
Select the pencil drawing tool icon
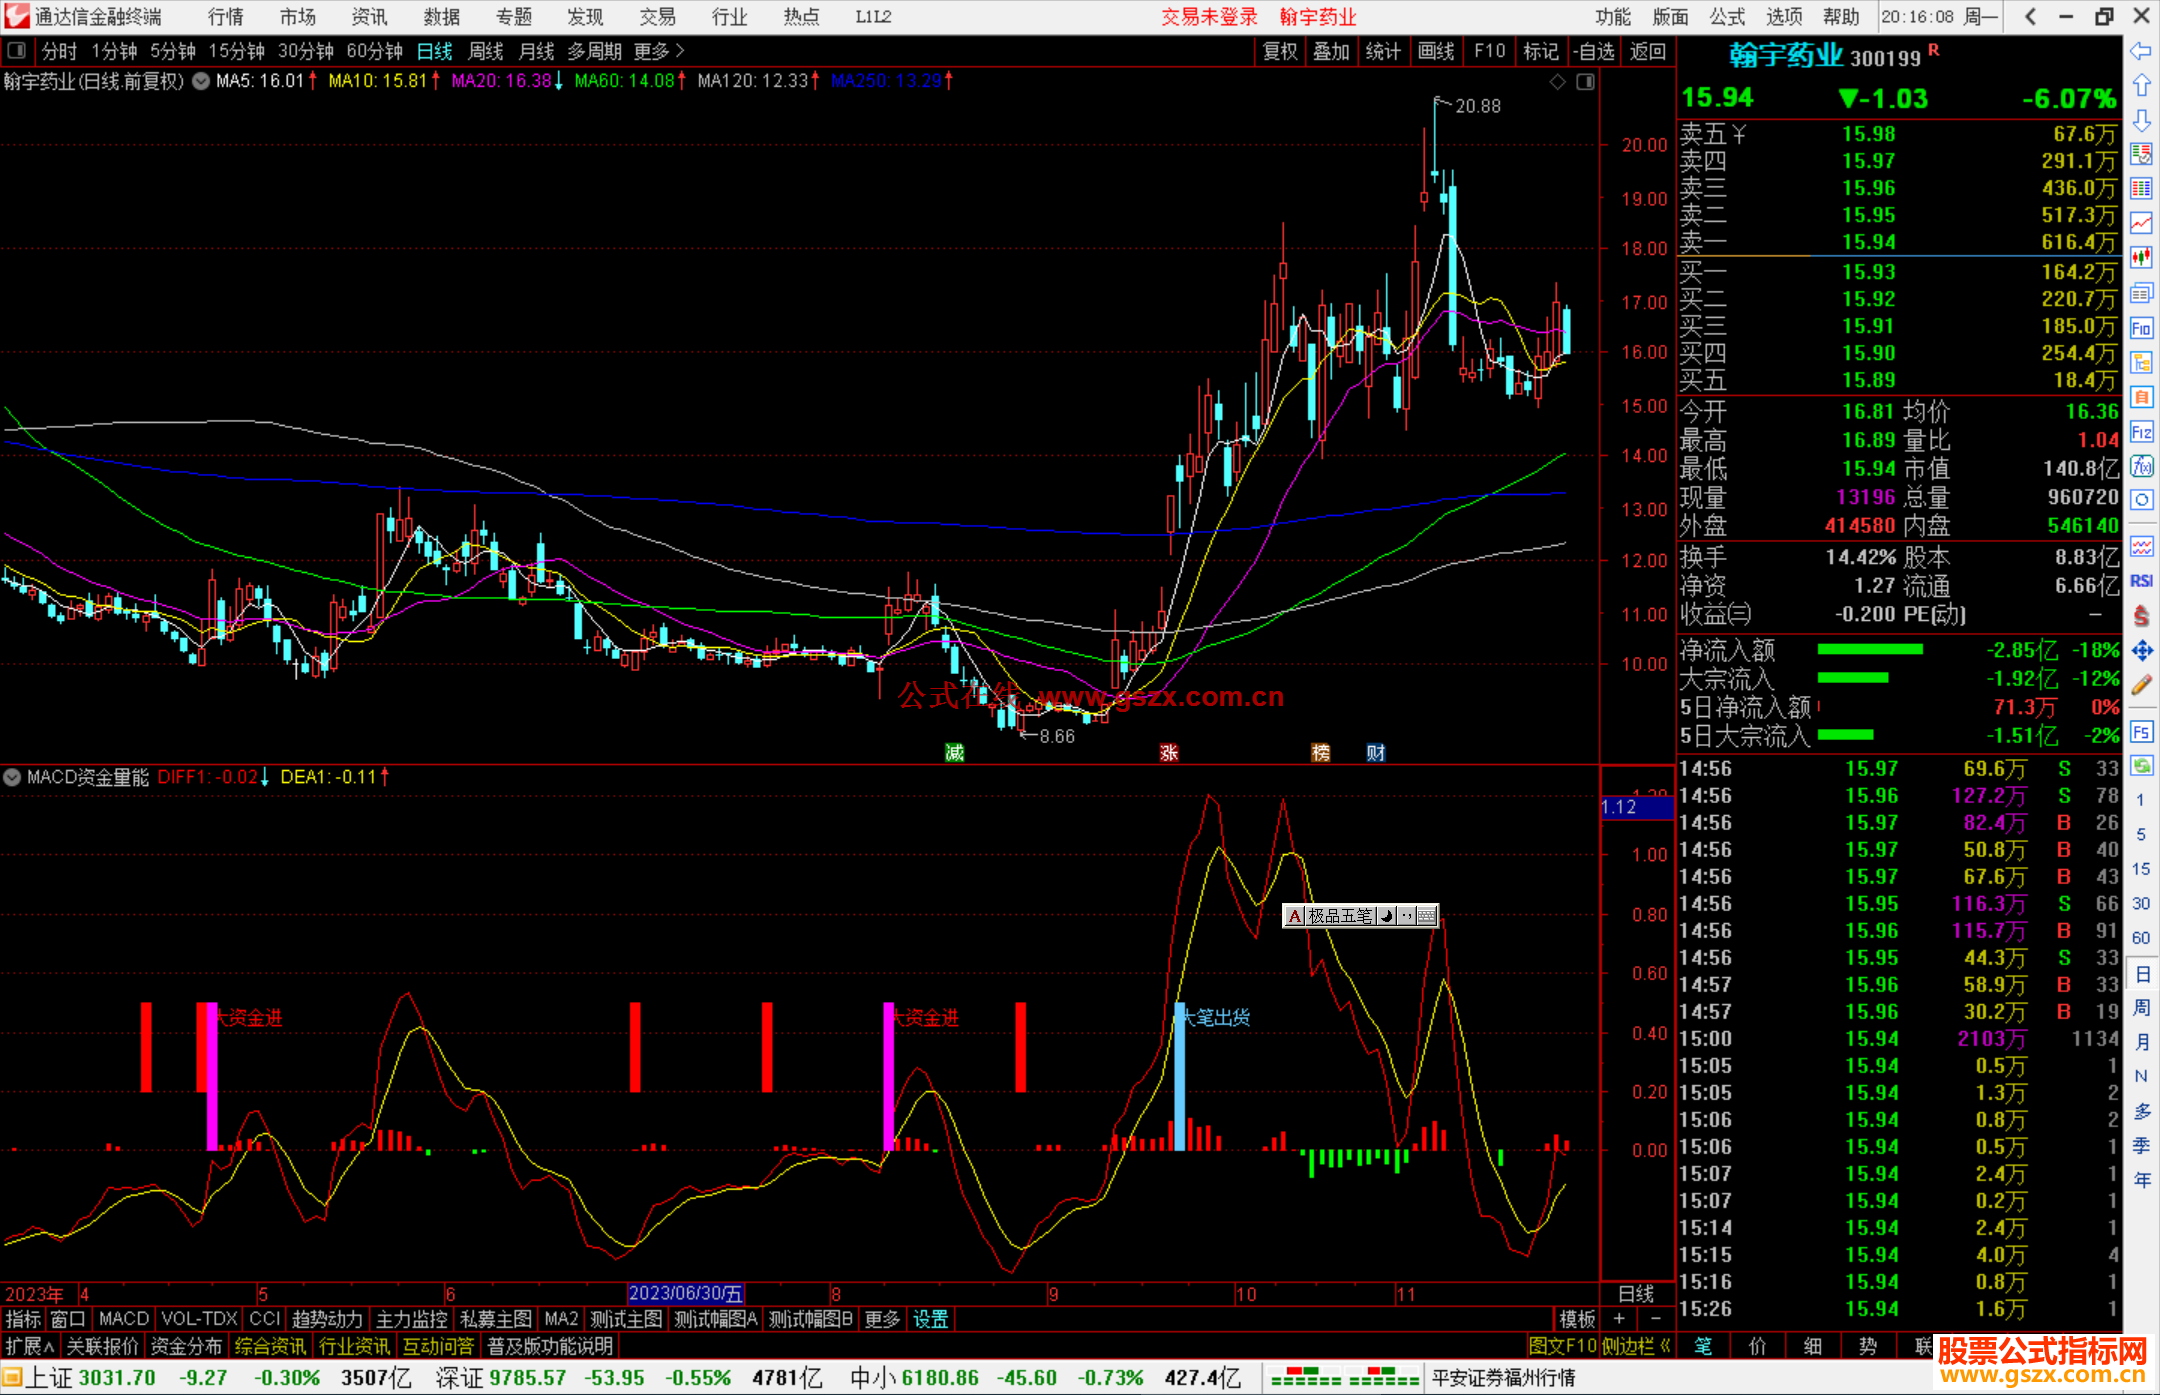[2141, 685]
